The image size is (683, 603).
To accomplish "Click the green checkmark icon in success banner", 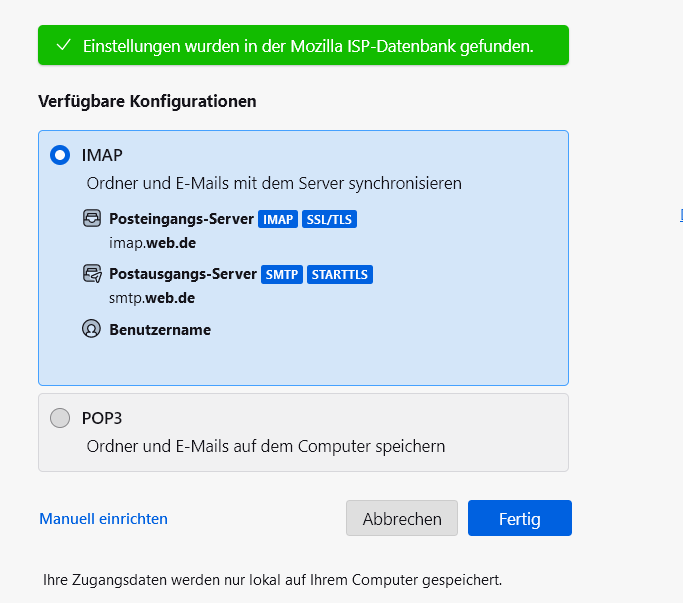I will click(x=64, y=46).
